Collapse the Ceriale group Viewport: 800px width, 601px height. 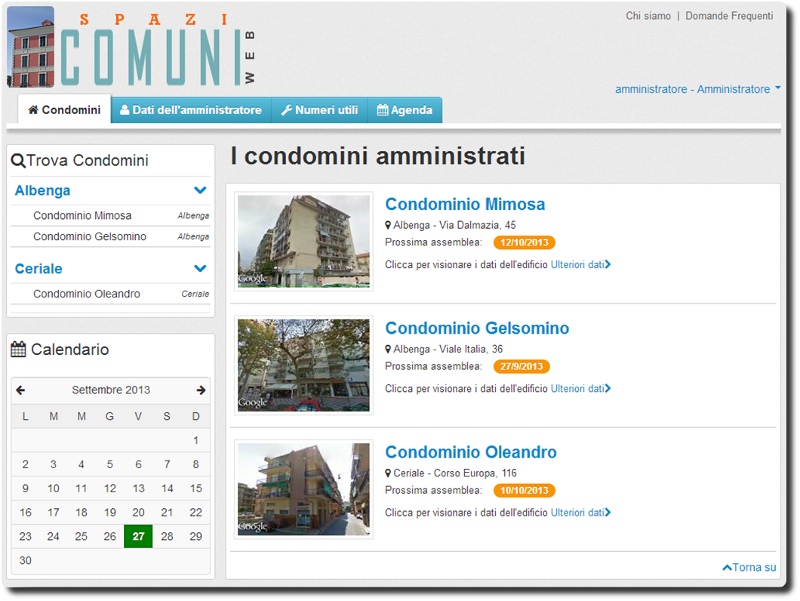pyautogui.click(x=200, y=268)
